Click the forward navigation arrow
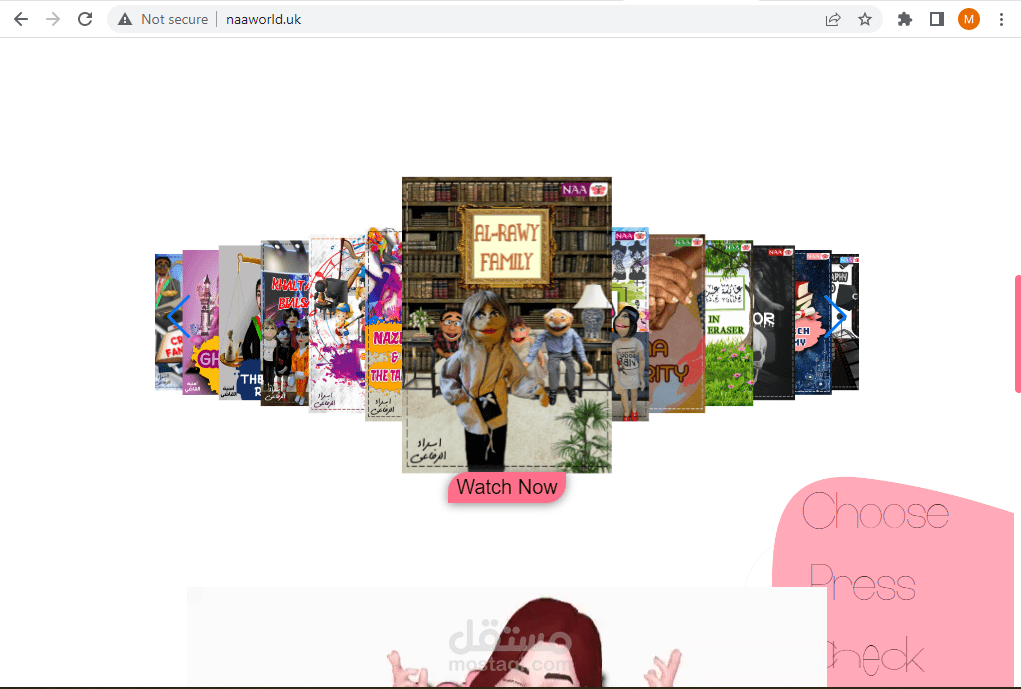 pos(53,20)
